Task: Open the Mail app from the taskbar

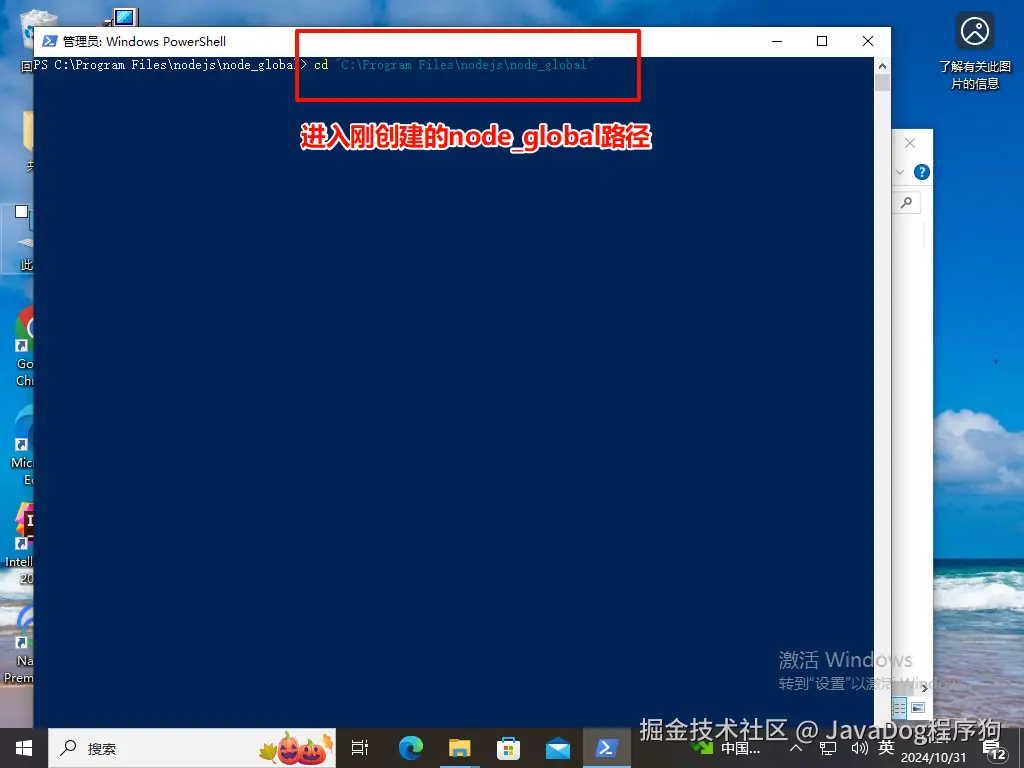Action: tap(558, 748)
